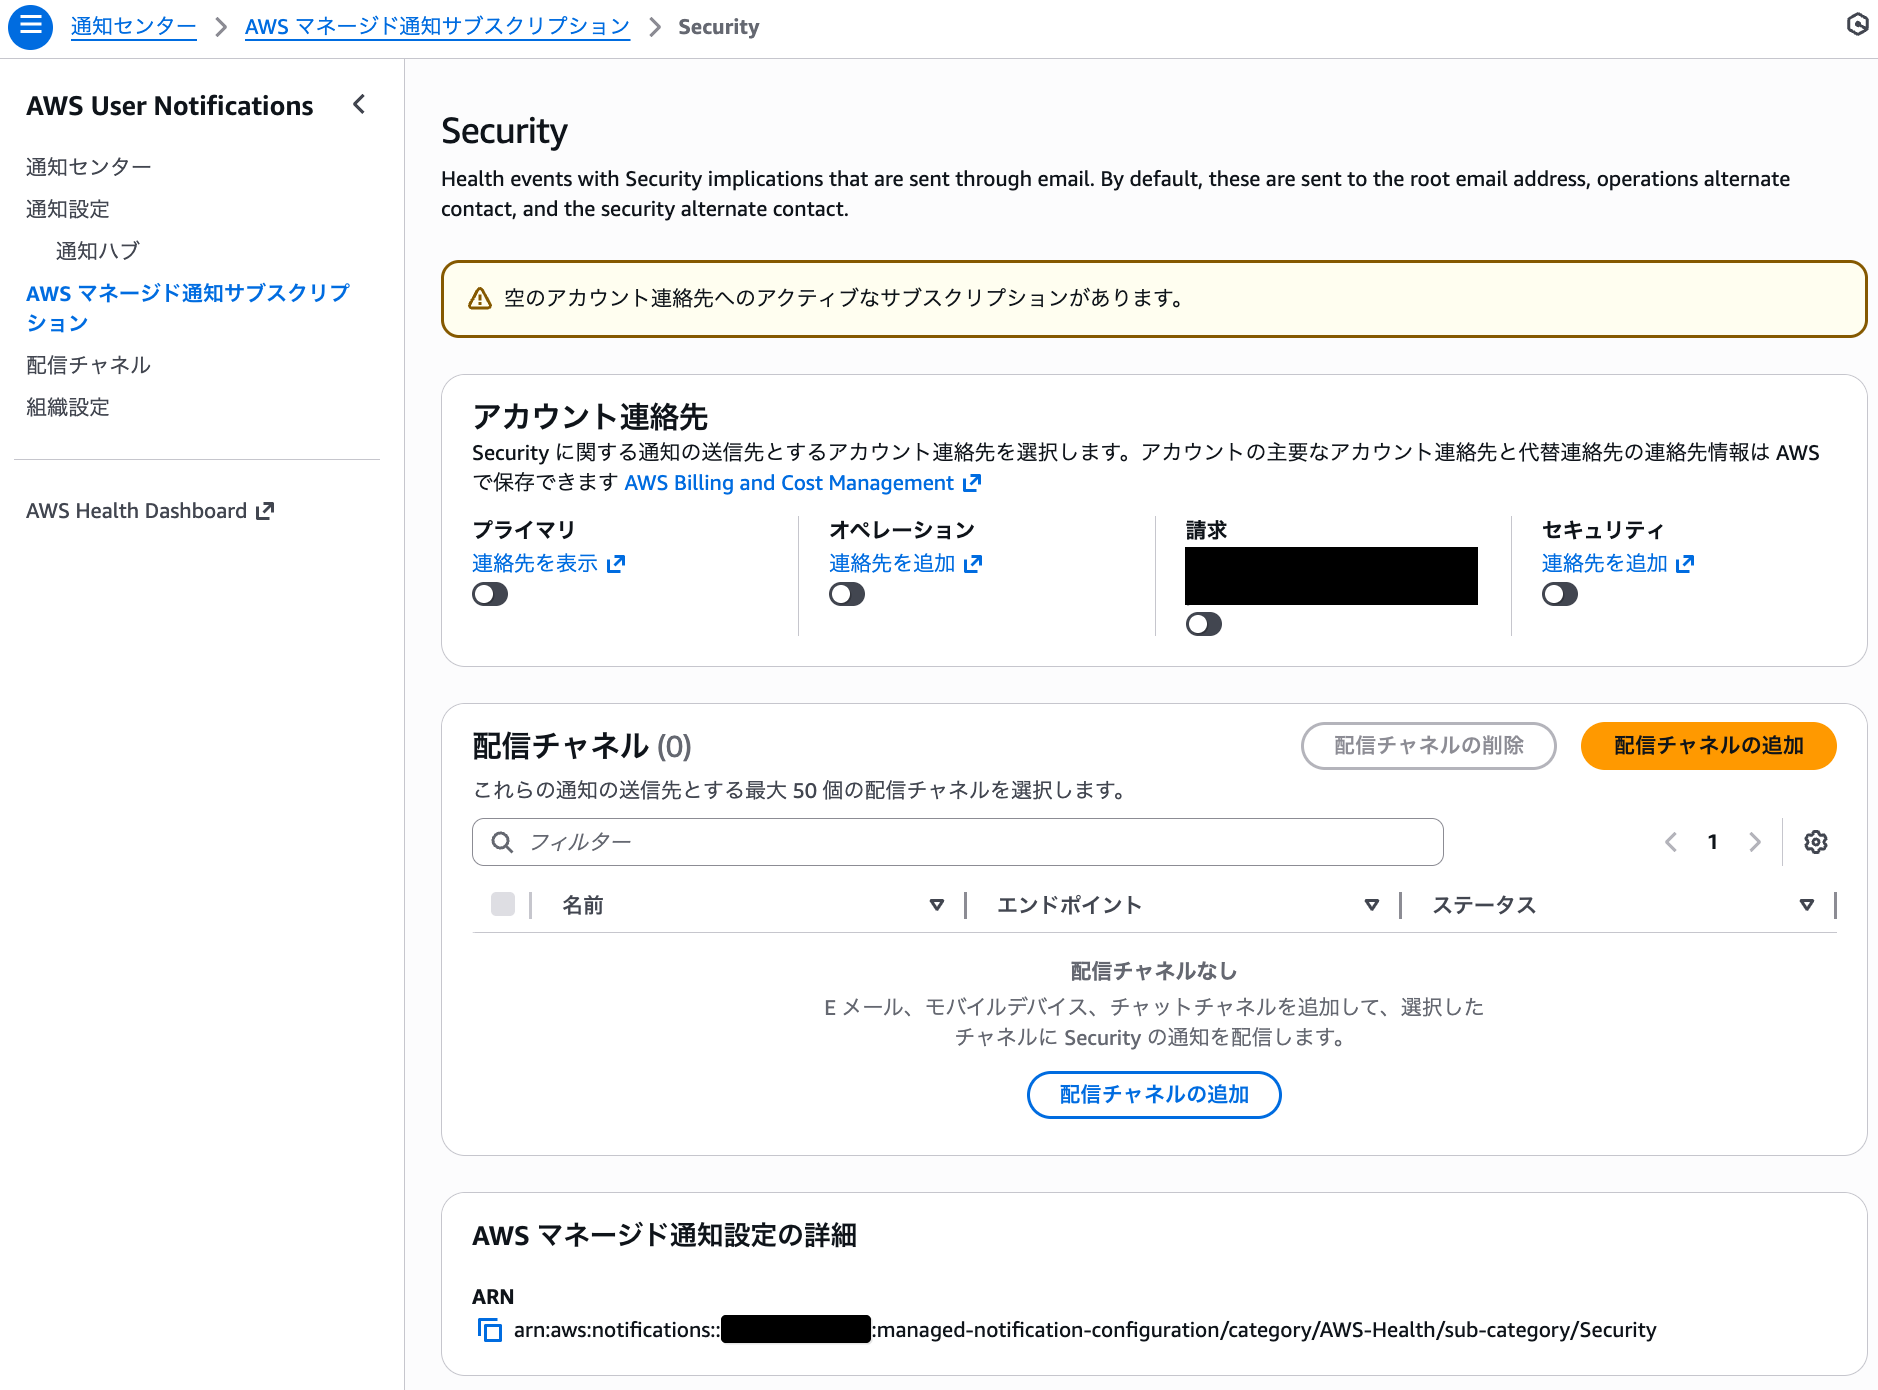The width and height of the screenshot is (1878, 1390).
Task: Select 配信チャネル in the sidebar
Action: 88,364
